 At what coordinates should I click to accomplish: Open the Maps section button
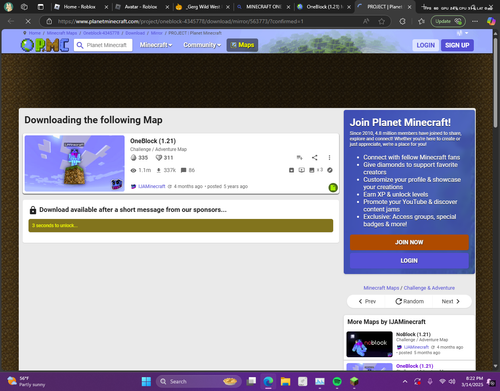[x=242, y=45]
